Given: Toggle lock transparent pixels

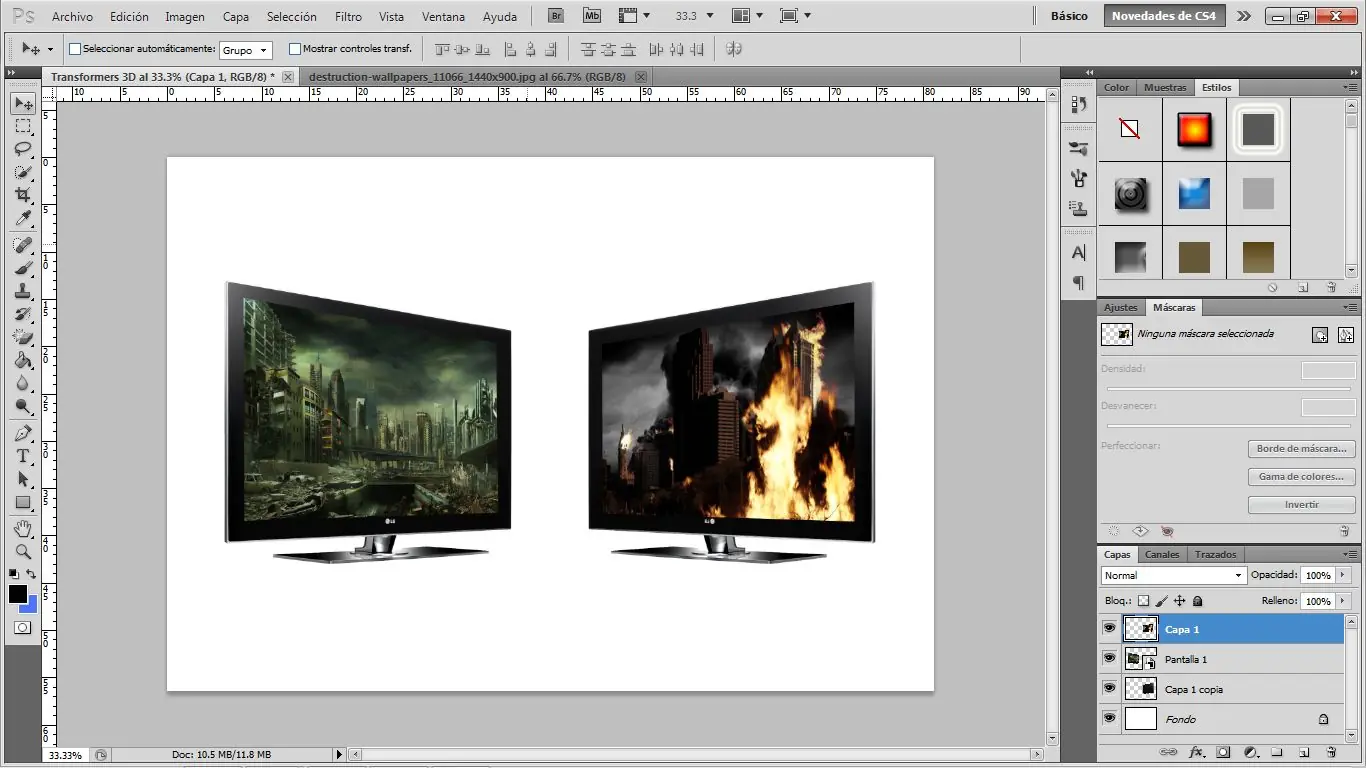Looking at the screenshot, I should pyautogui.click(x=1143, y=601).
